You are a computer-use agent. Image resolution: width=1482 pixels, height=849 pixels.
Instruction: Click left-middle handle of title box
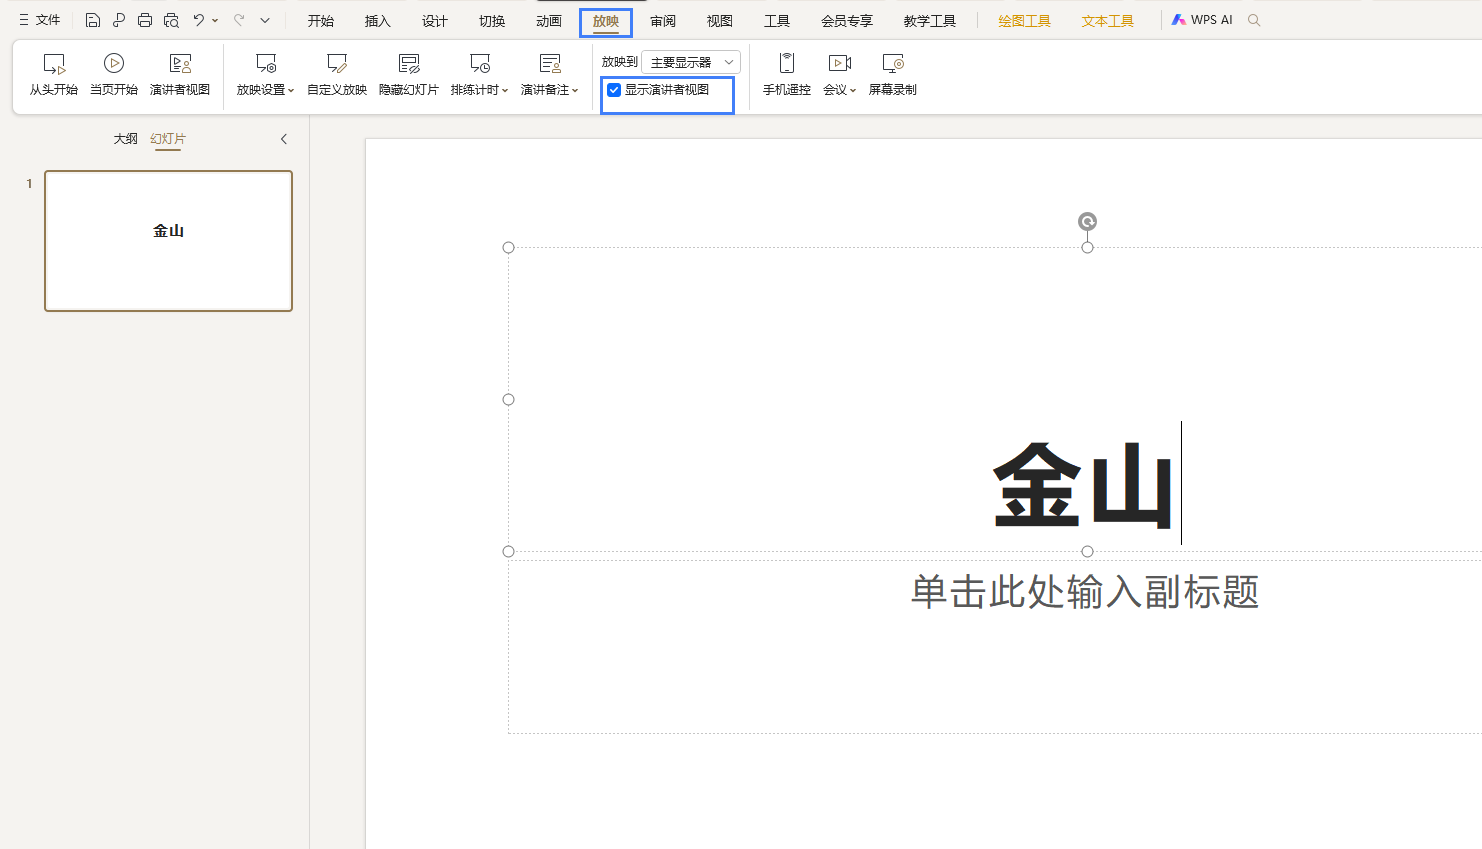pos(508,399)
